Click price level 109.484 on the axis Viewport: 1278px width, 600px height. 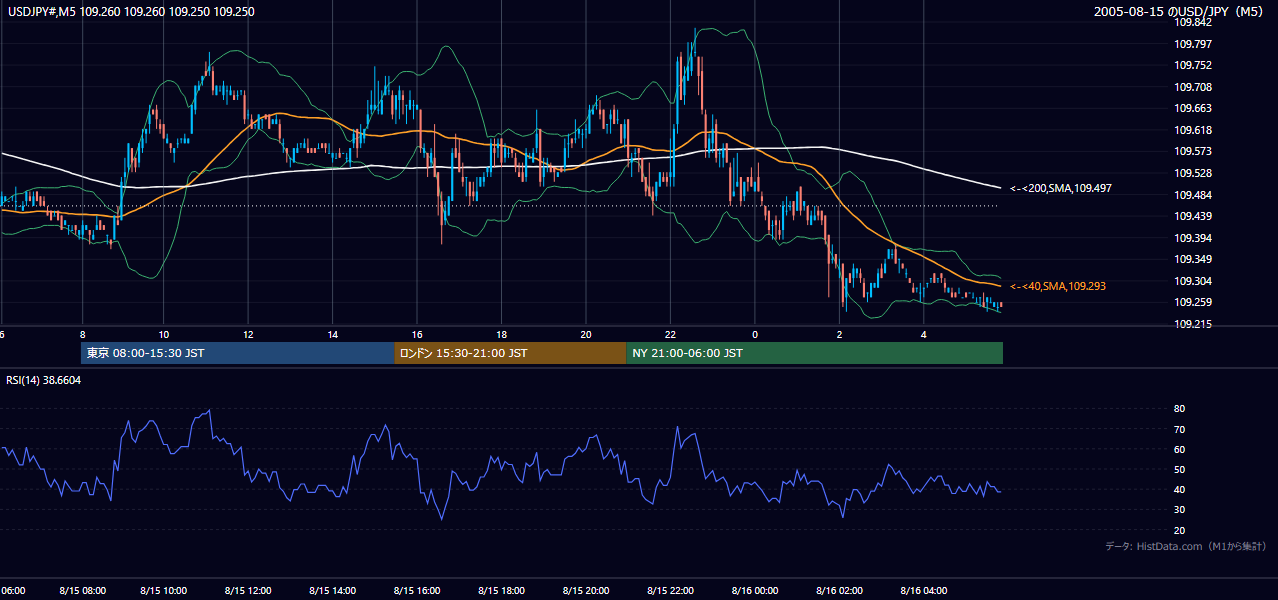[x=1193, y=195]
